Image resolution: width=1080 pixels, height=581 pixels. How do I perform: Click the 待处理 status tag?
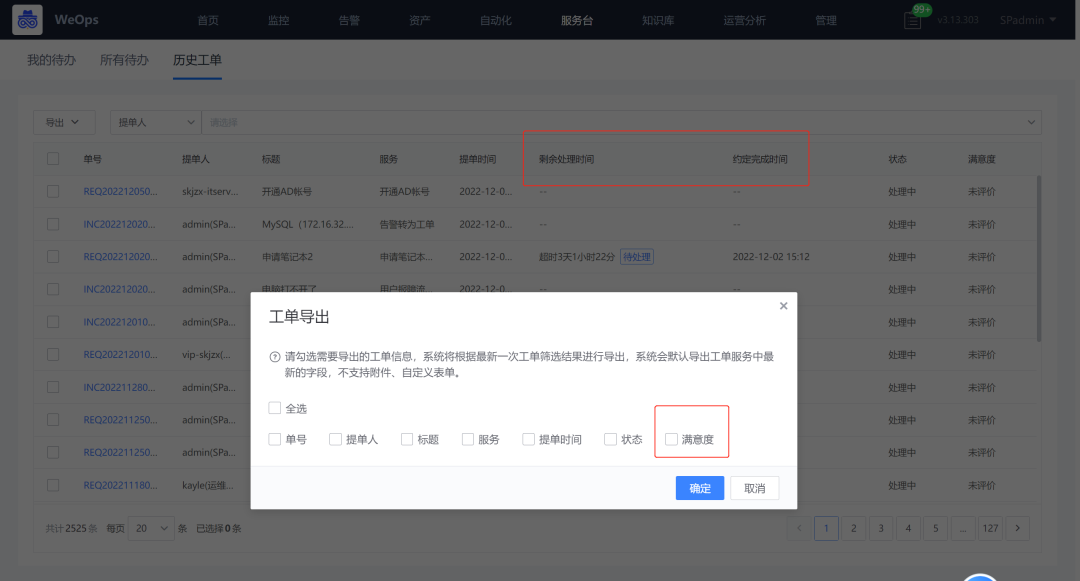click(x=636, y=257)
